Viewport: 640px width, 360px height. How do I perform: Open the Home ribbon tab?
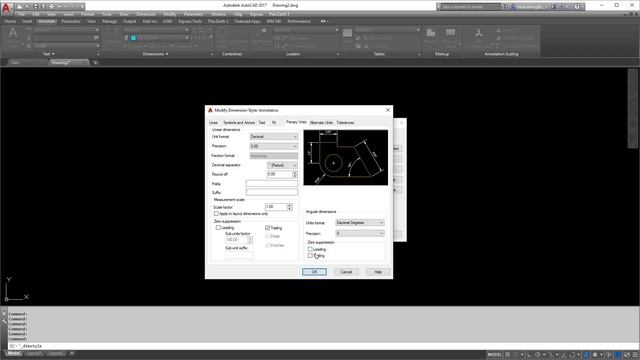pos(10,21)
